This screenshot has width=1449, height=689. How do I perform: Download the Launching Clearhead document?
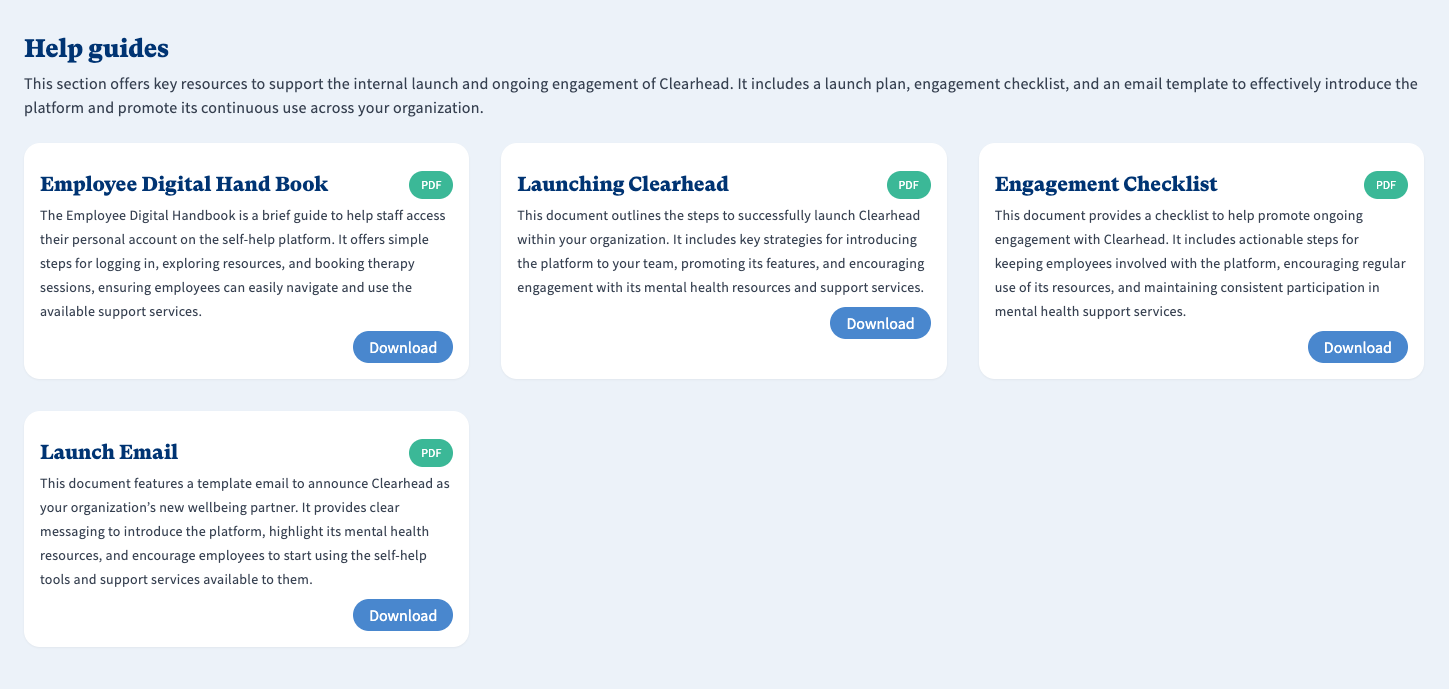pyautogui.click(x=880, y=324)
